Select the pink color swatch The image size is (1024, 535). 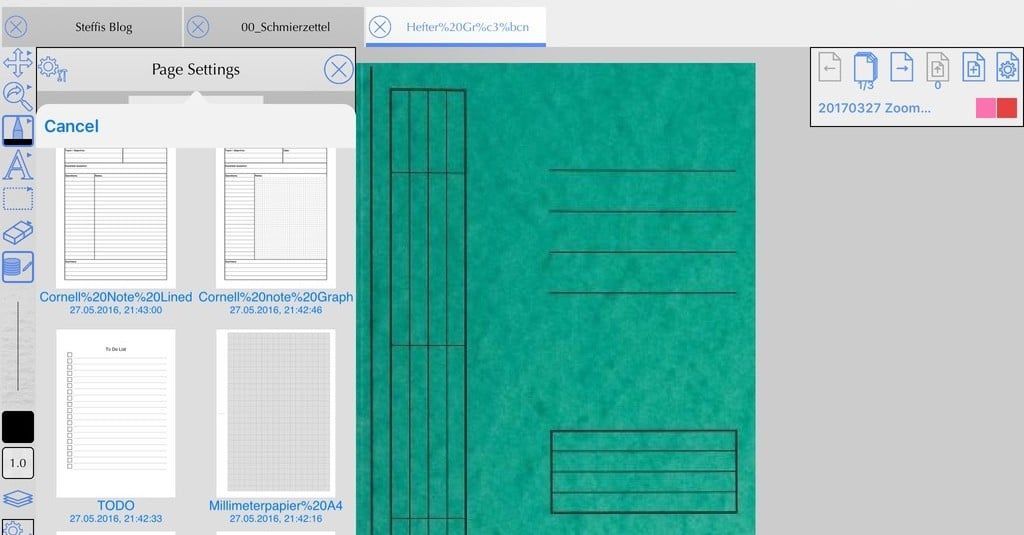click(x=986, y=108)
